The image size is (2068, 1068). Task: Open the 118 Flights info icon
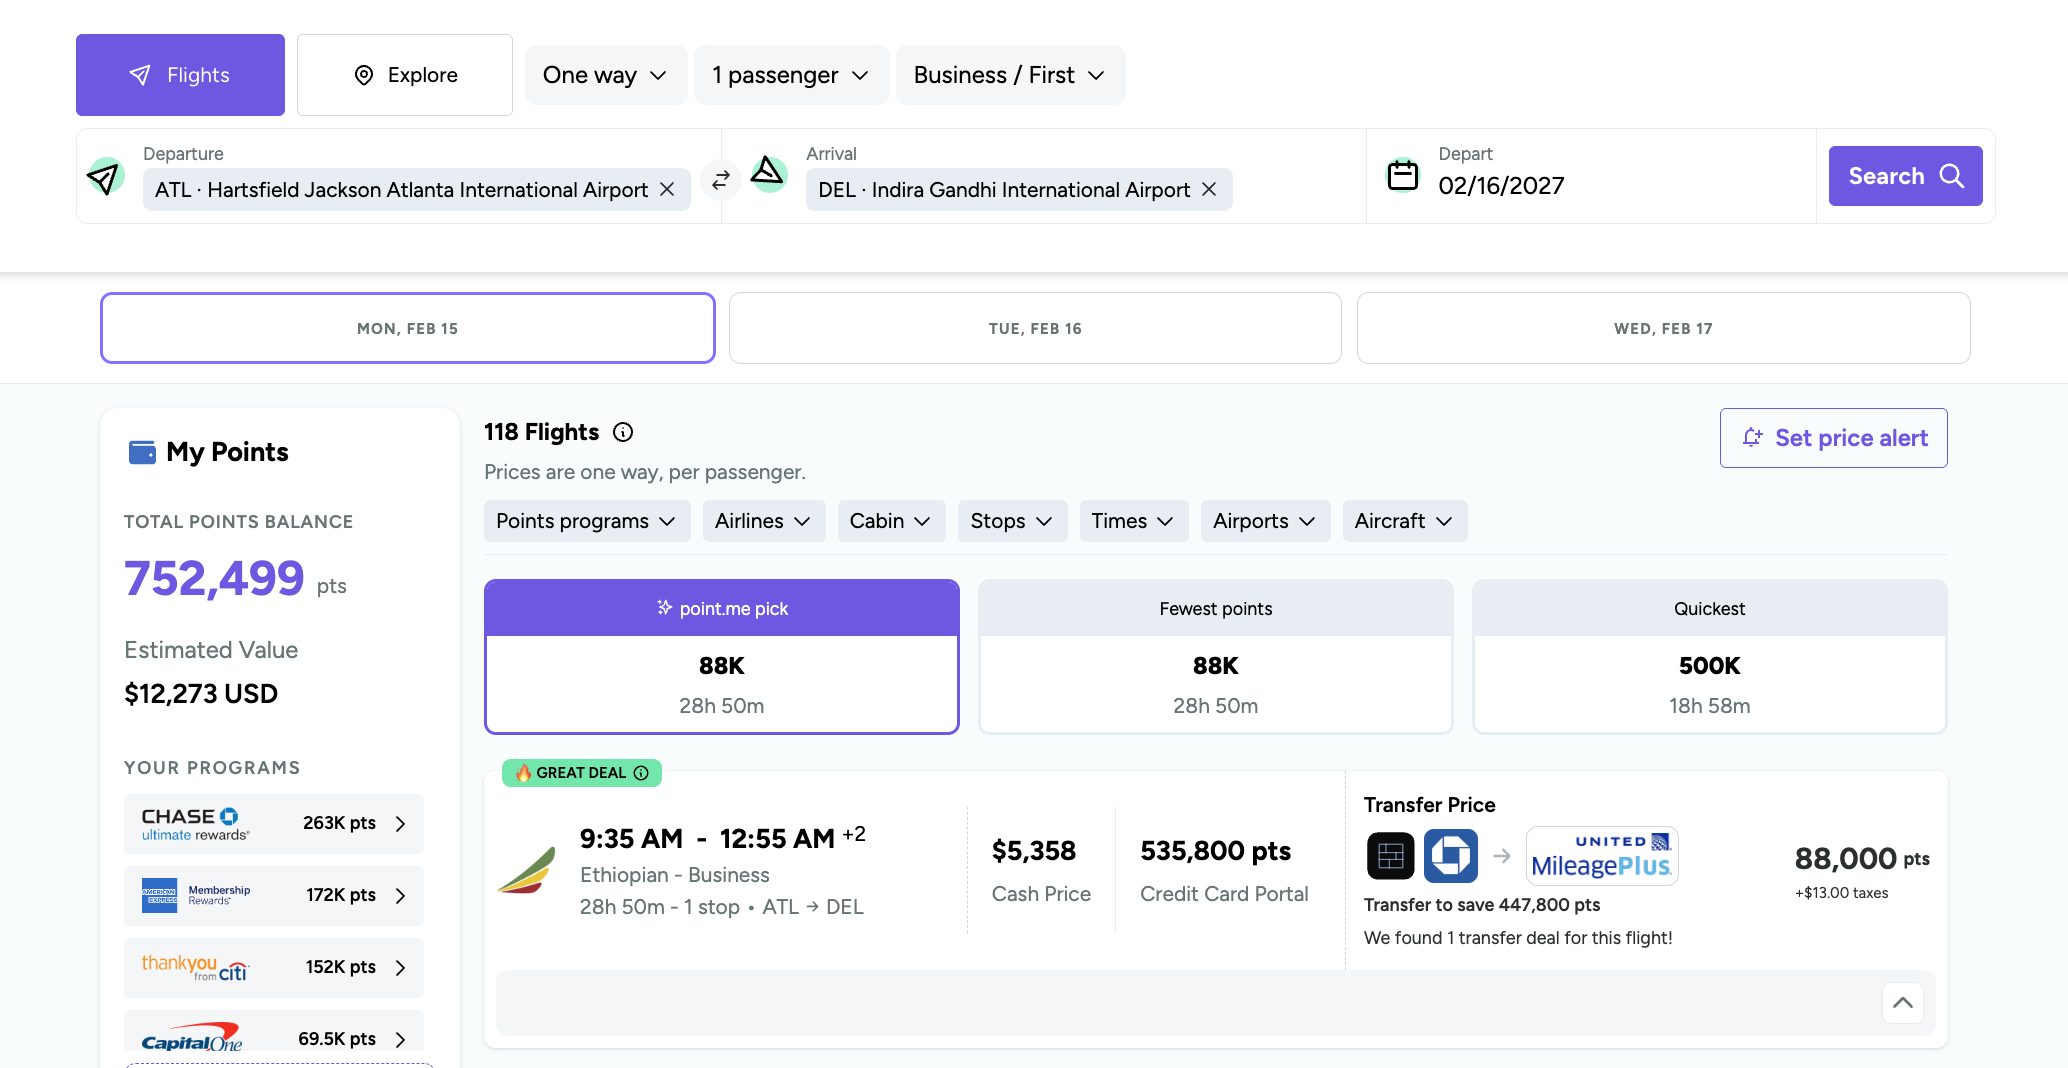point(623,432)
